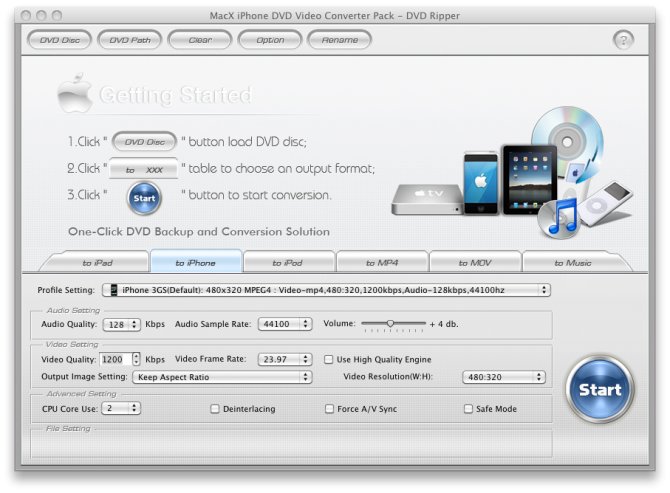This screenshot has height=493, width=670.
Task: Enable the Force A/V Sync option
Action: 329,409
